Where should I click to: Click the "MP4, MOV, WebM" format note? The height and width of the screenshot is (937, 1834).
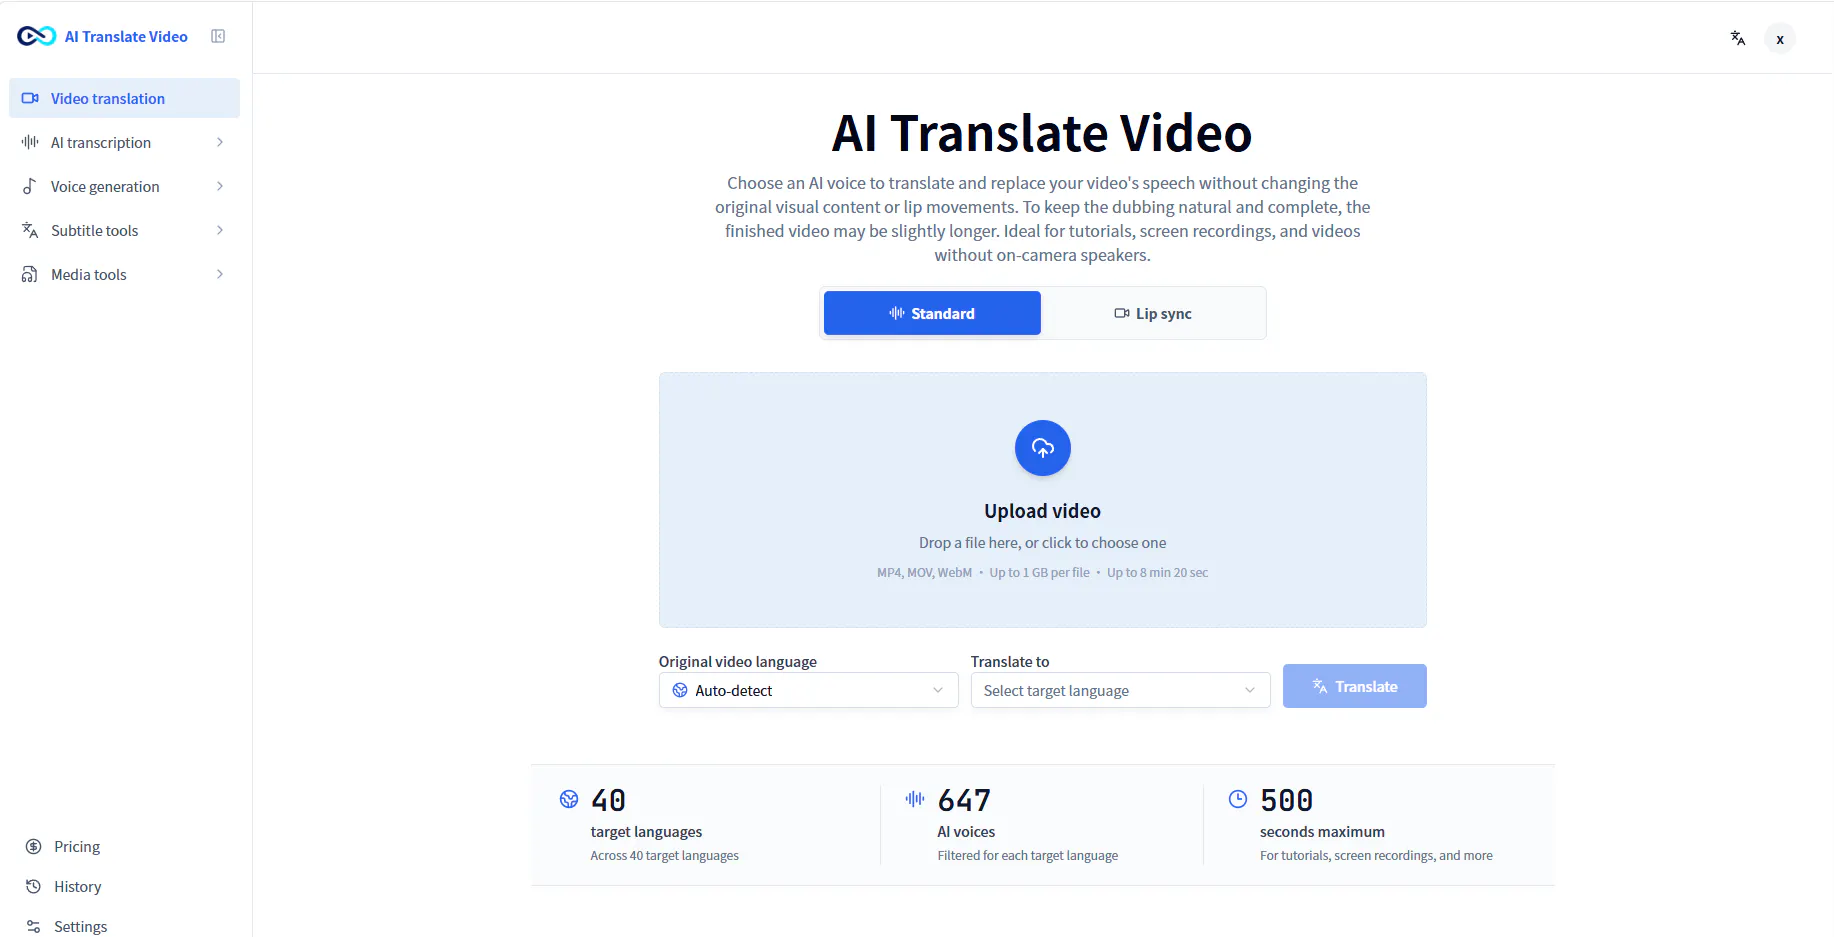(924, 572)
